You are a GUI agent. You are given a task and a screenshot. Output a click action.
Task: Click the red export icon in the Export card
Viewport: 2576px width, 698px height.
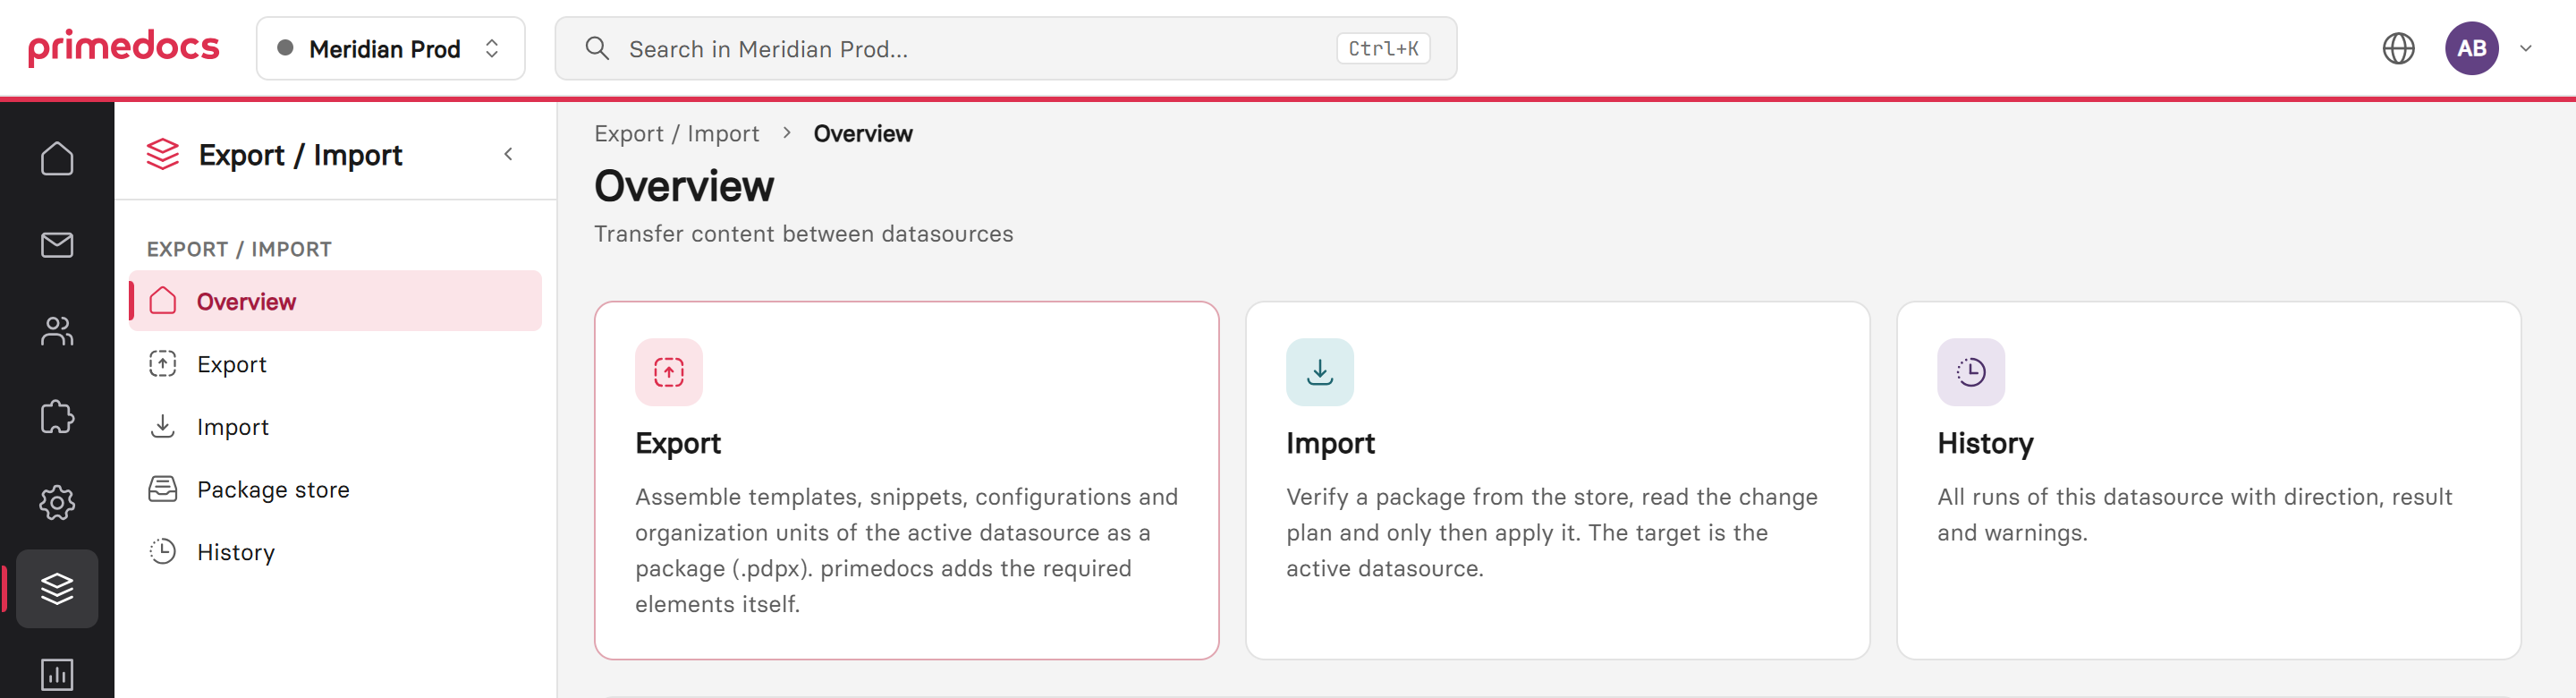(x=669, y=372)
